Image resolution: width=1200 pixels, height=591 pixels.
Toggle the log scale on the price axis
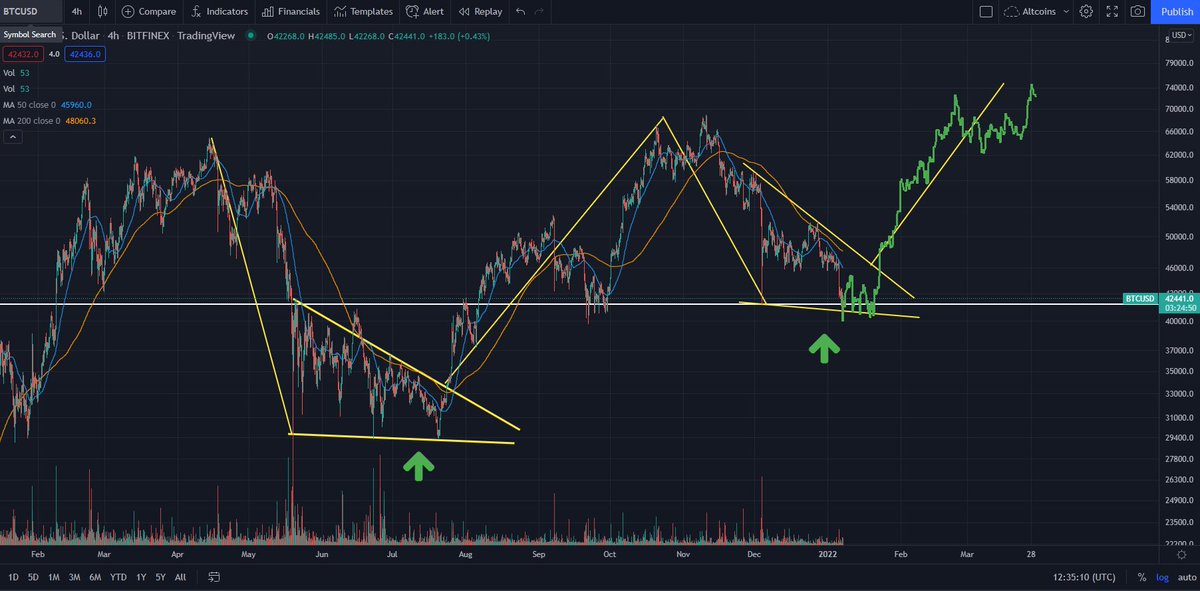coord(1162,577)
